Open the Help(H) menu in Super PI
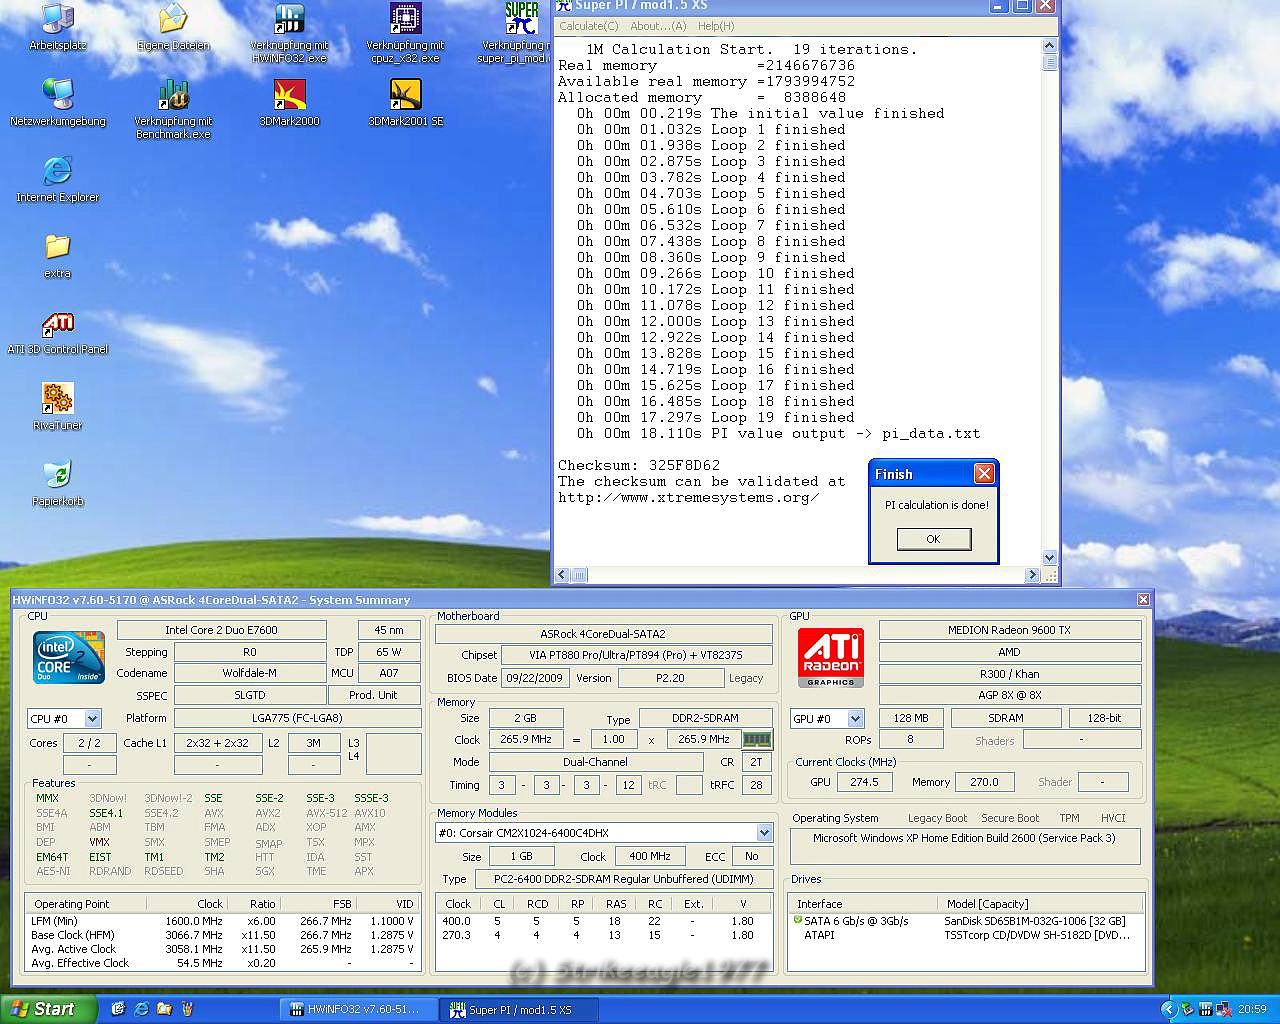This screenshot has width=1280, height=1024. pyautogui.click(x=716, y=26)
